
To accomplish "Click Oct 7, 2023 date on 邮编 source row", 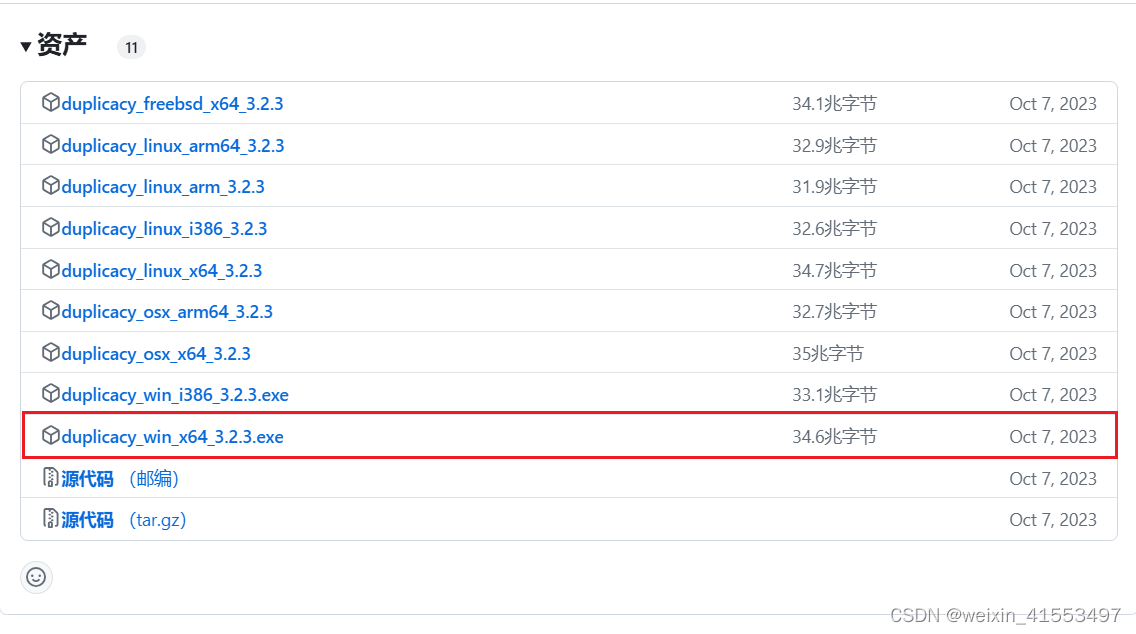I will (x=1053, y=479).
